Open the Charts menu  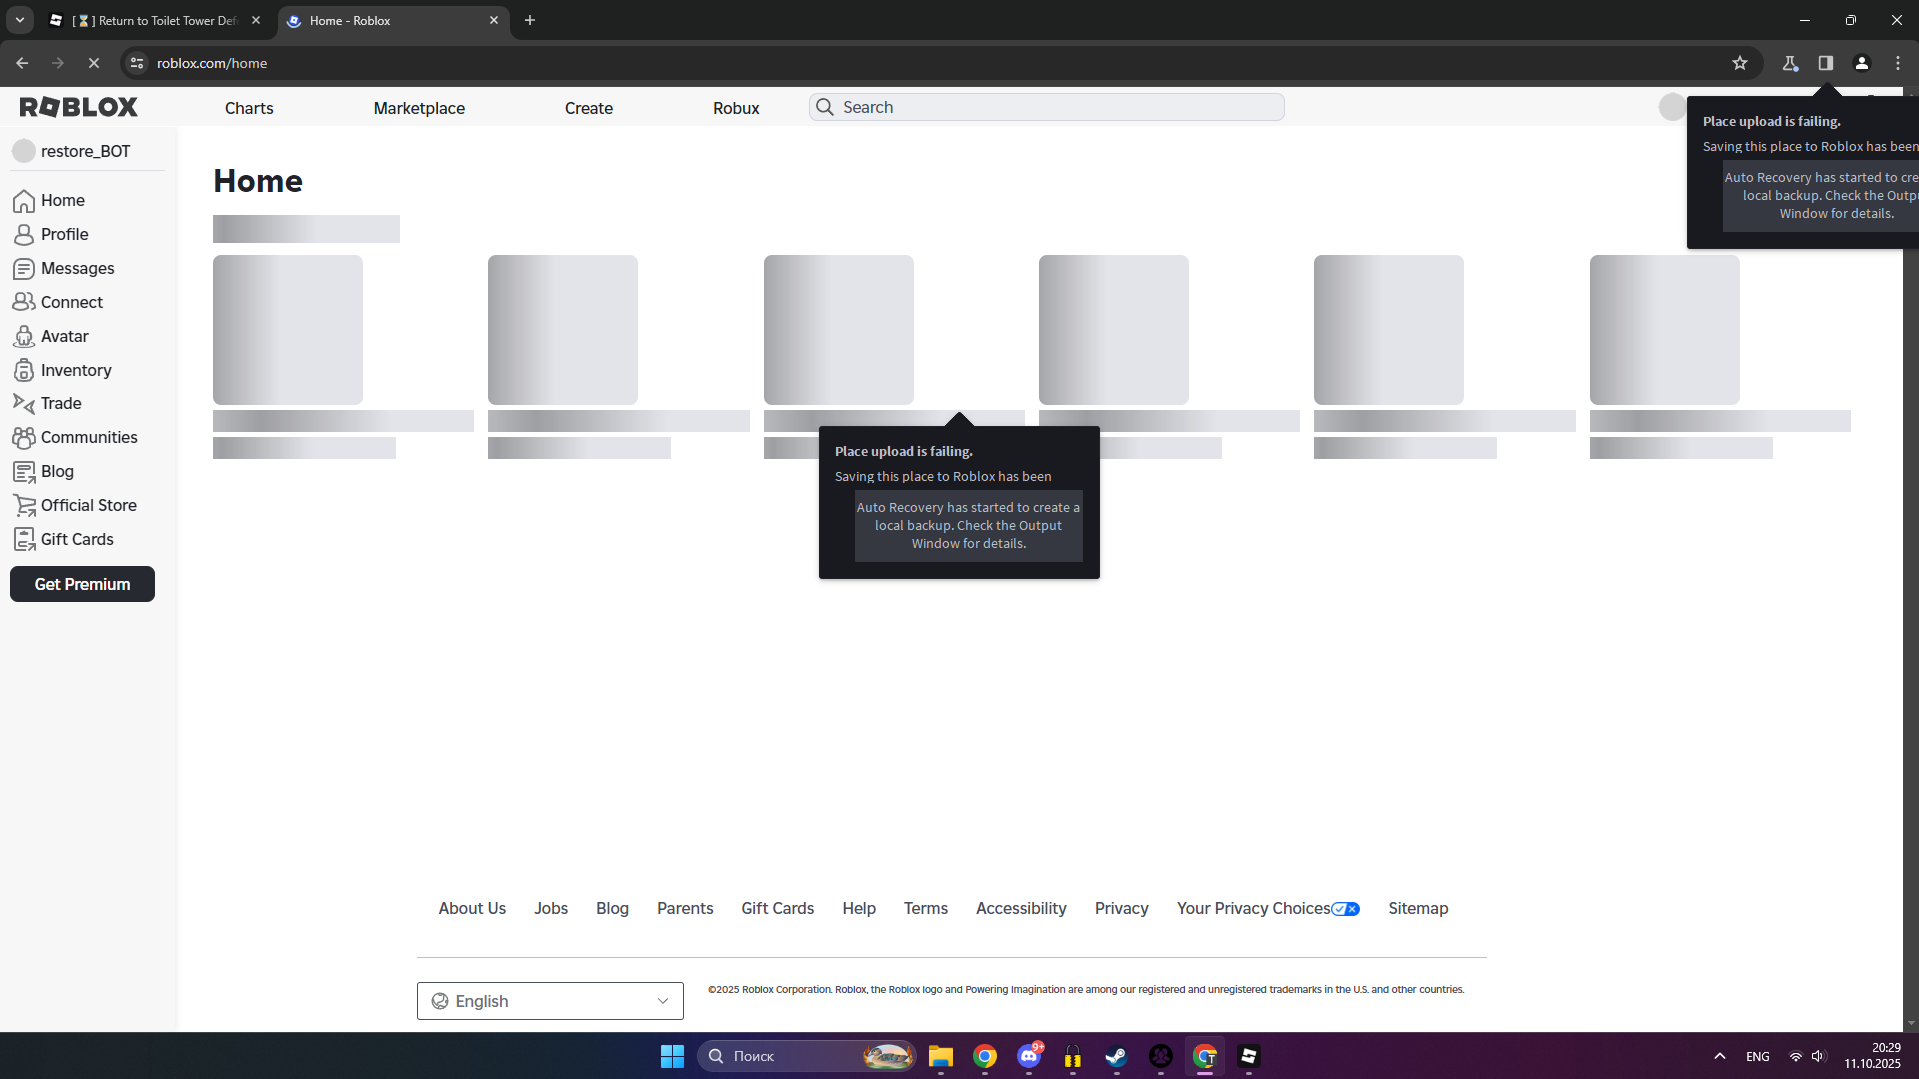[x=249, y=108]
